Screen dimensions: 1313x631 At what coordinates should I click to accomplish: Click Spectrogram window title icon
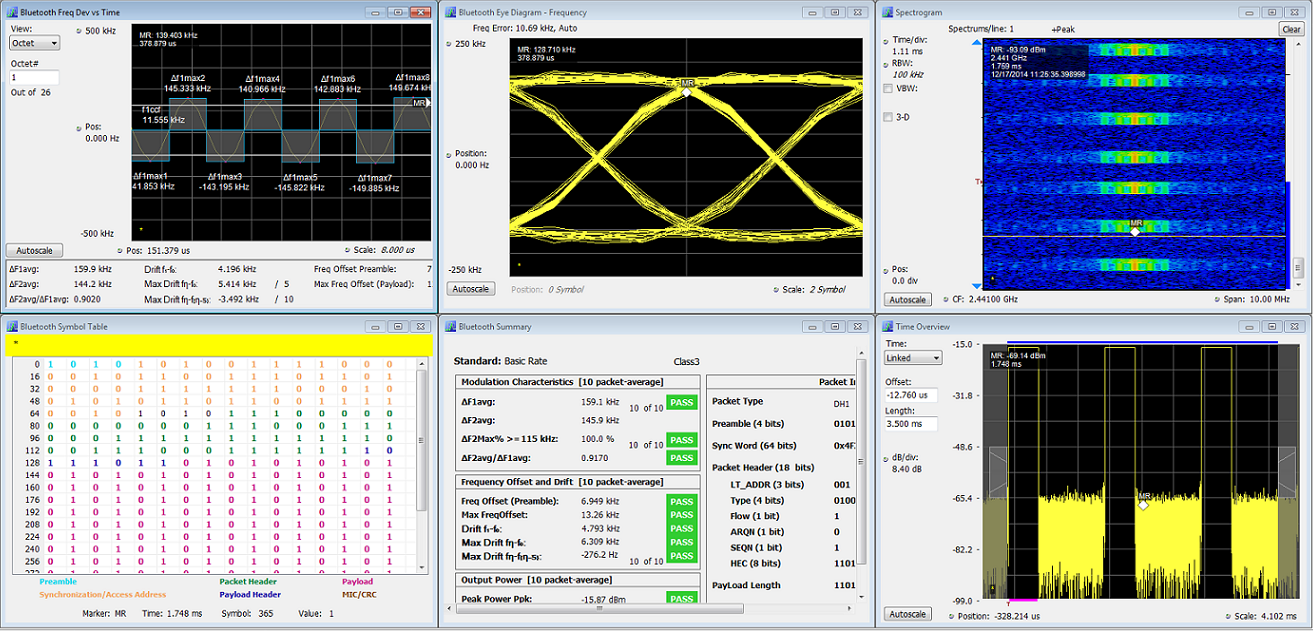(887, 13)
